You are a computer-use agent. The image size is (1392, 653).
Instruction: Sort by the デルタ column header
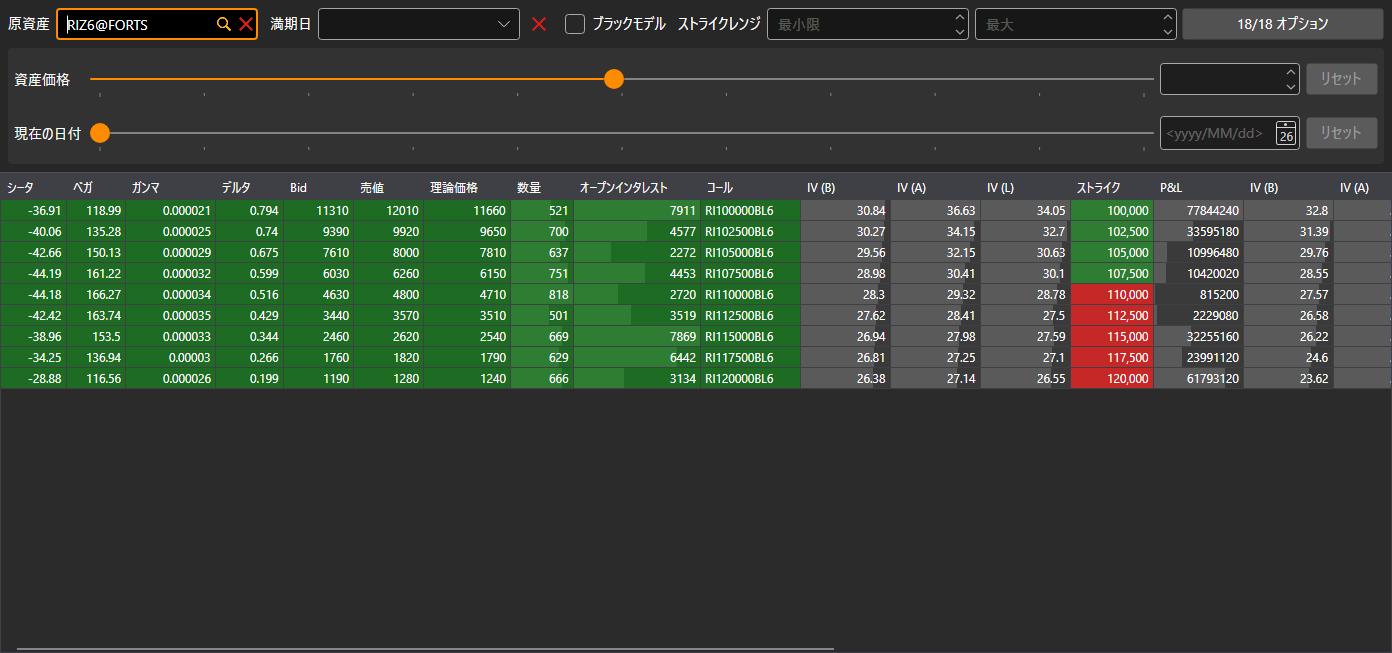point(249,187)
